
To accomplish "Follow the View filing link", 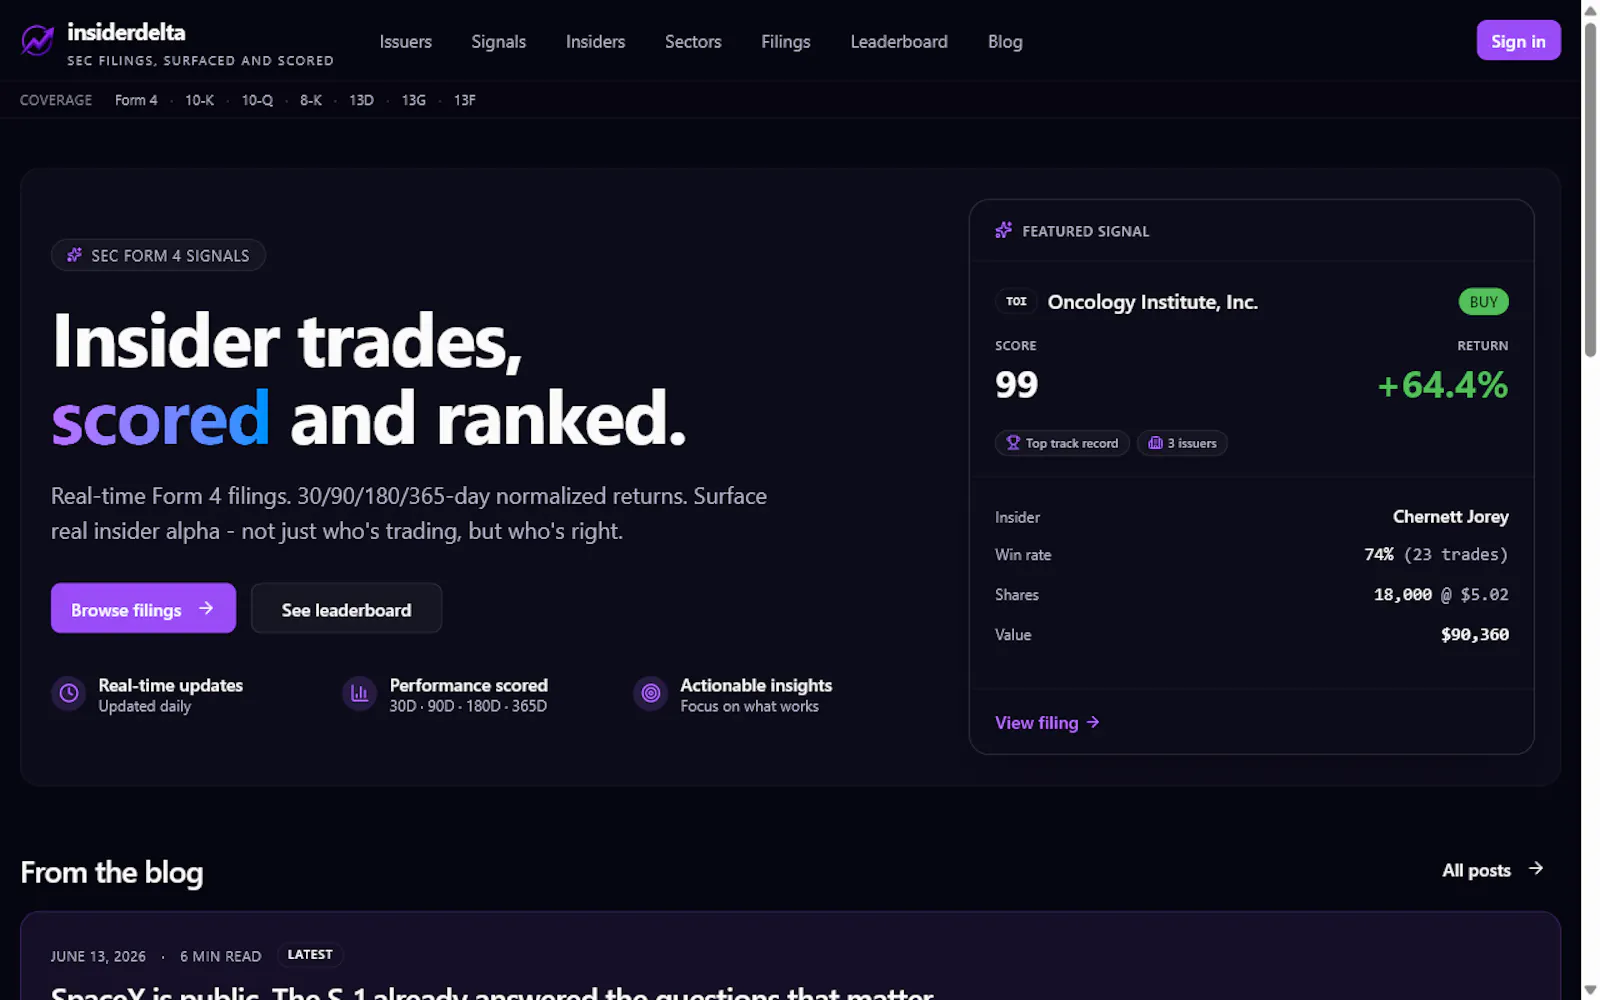I will tap(1047, 722).
